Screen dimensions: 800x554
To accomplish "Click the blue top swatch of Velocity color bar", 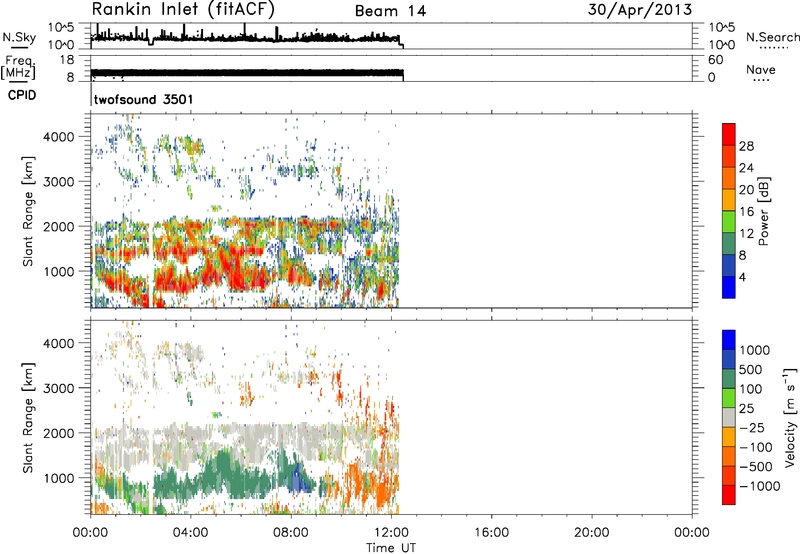I will (x=729, y=340).
